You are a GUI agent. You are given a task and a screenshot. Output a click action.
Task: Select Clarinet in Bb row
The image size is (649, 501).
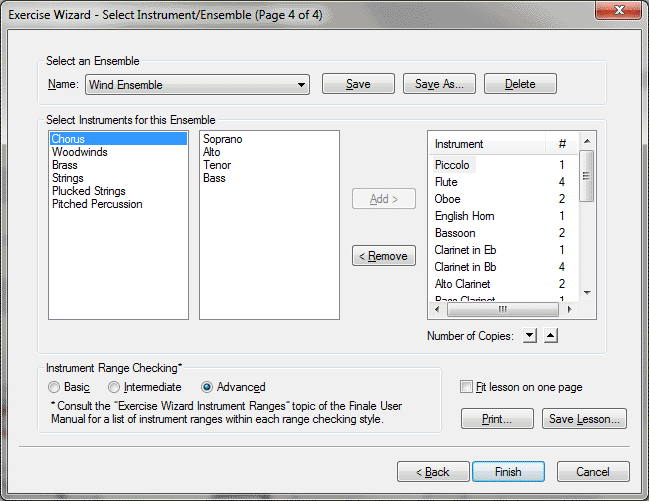point(504,267)
